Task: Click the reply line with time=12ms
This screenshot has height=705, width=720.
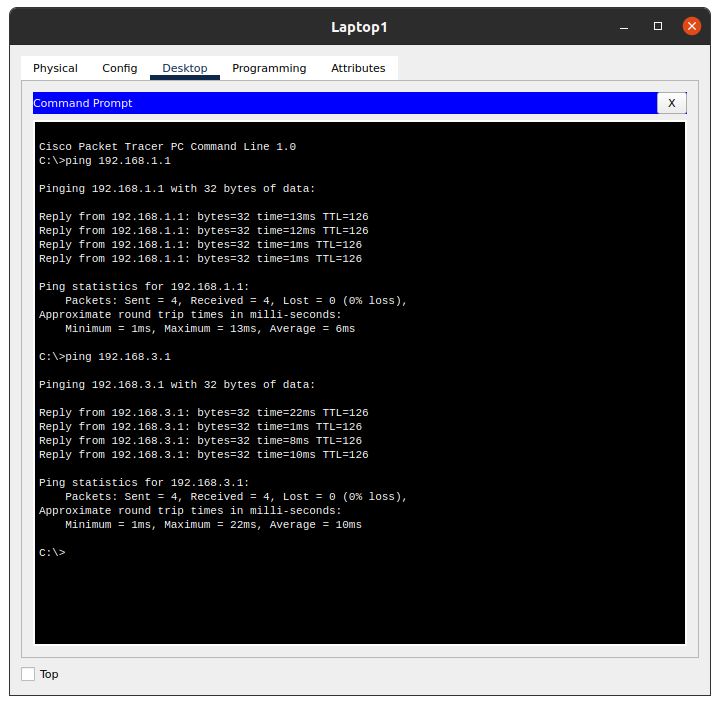Action: point(203,231)
